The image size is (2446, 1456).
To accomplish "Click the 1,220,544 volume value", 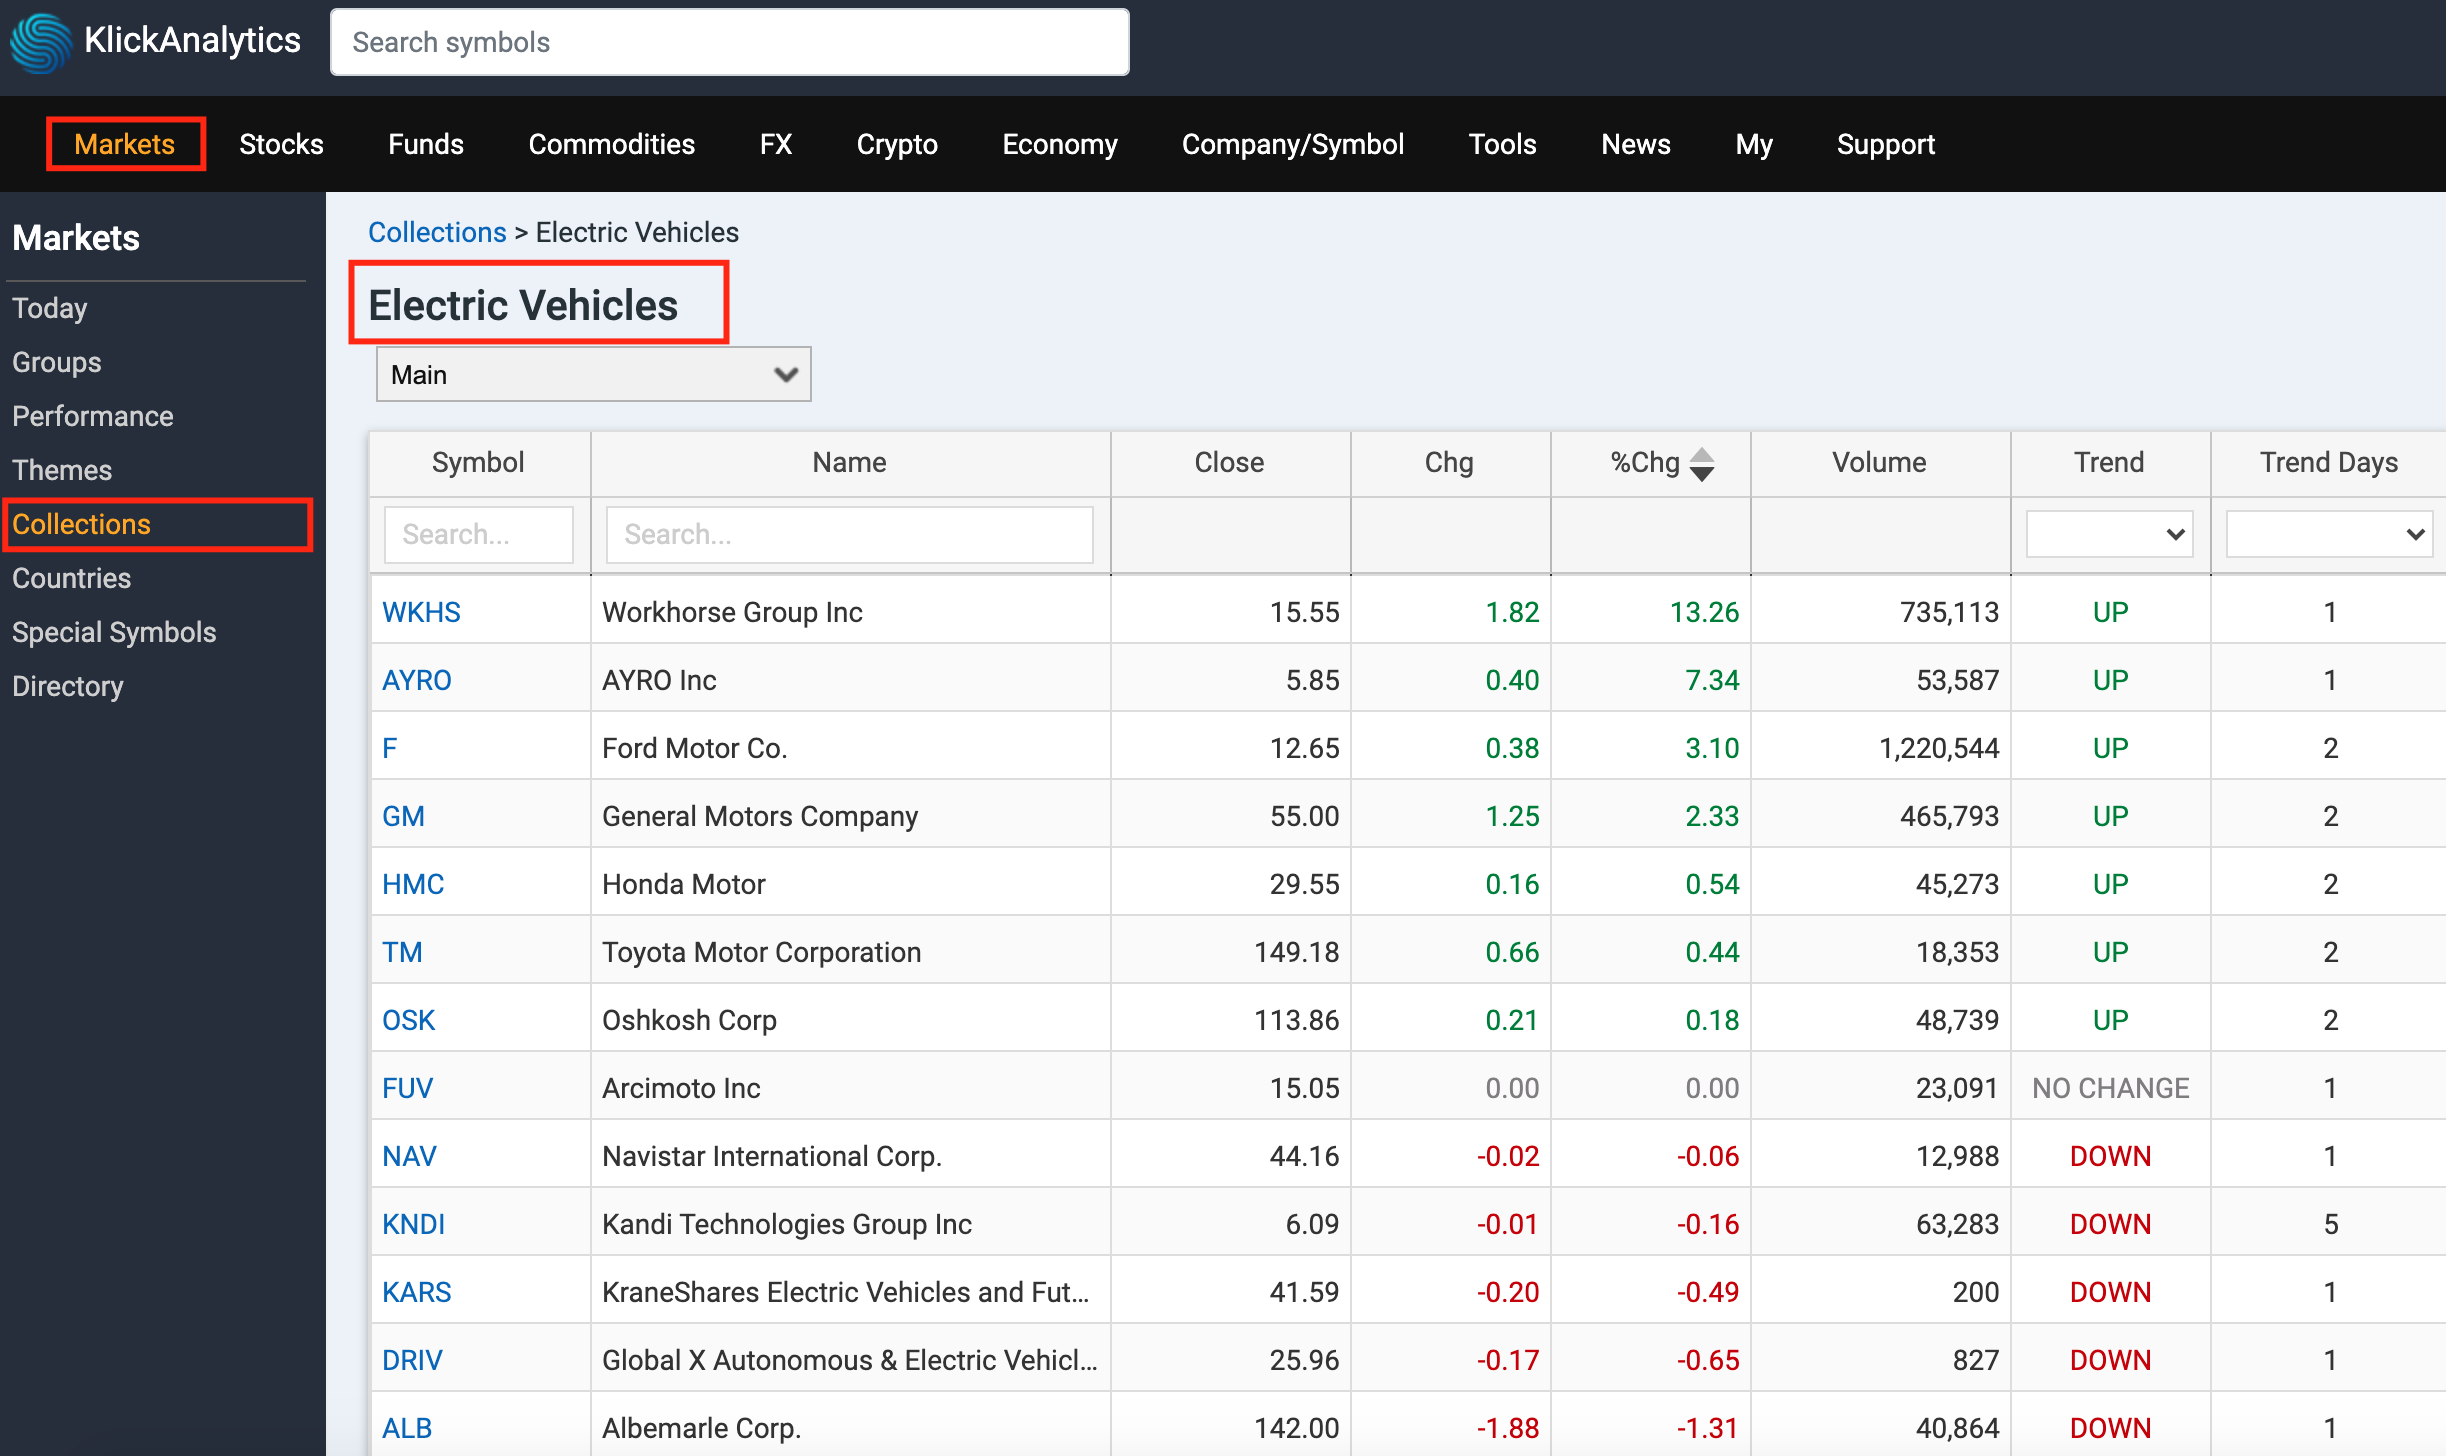I will [x=1939, y=748].
